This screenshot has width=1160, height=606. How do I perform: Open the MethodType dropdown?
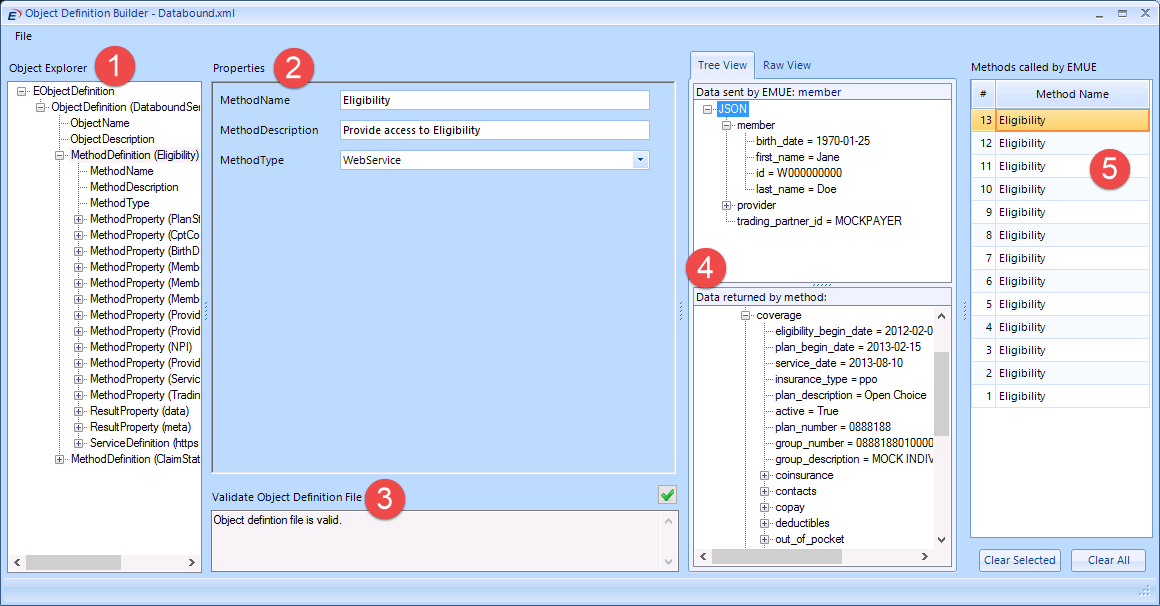coord(640,160)
